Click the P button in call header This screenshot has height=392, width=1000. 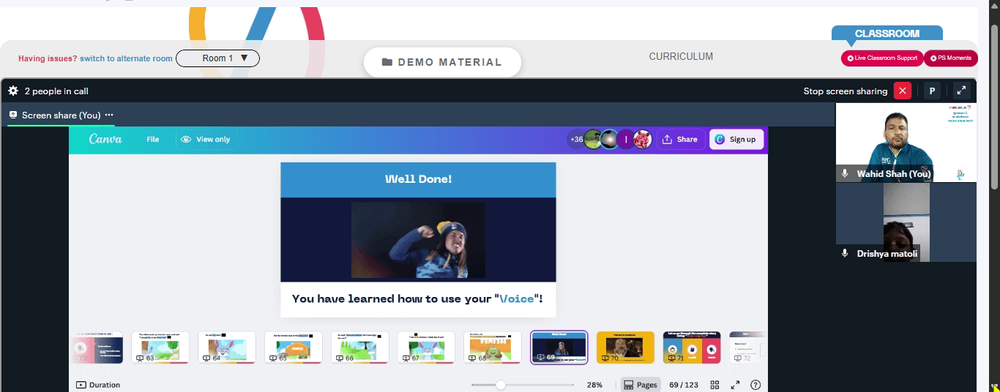[x=932, y=91]
